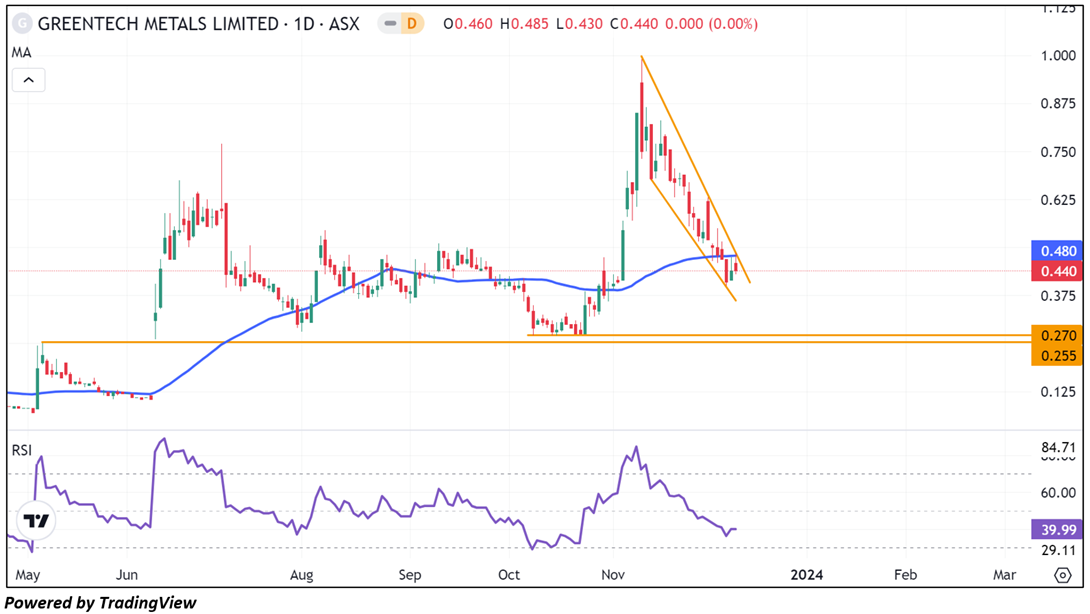
Task: Click the price change 0.000 (0.00%) value
Action: click(711, 24)
